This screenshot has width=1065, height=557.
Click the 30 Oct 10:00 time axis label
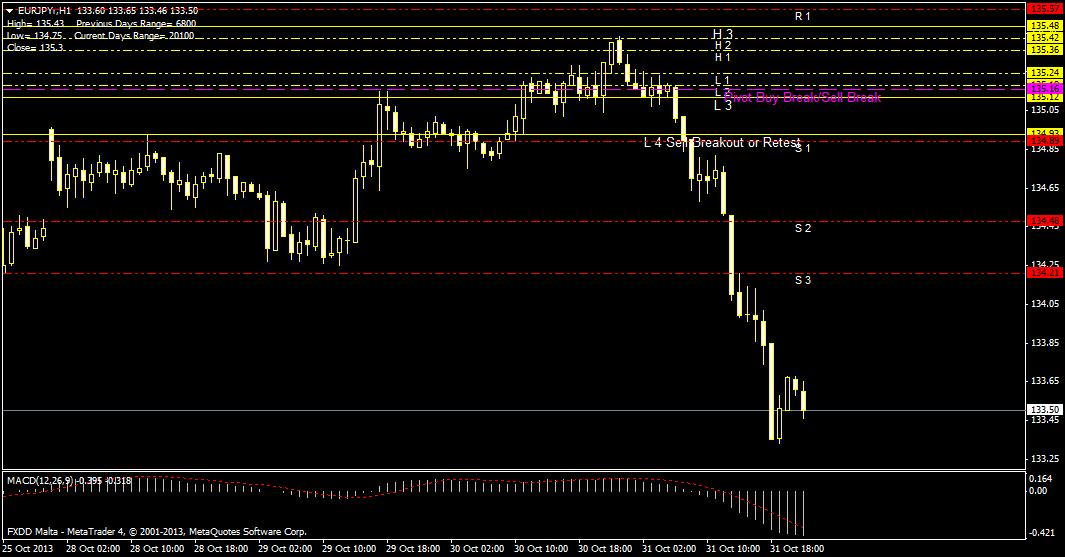[x=539, y=549]
